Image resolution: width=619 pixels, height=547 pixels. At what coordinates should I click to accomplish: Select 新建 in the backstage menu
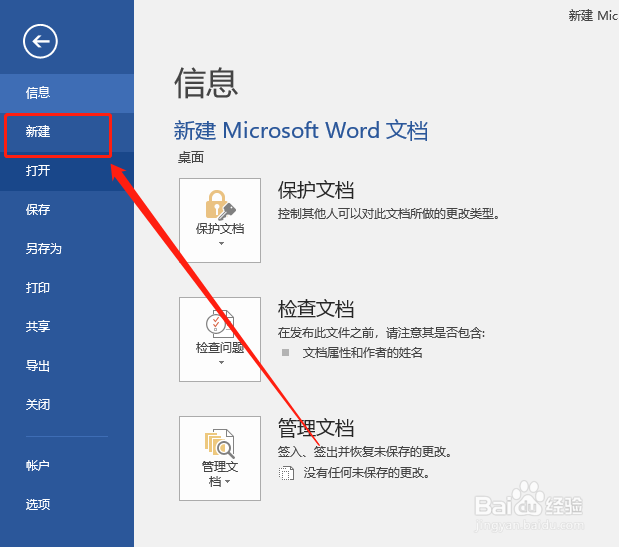67,132
